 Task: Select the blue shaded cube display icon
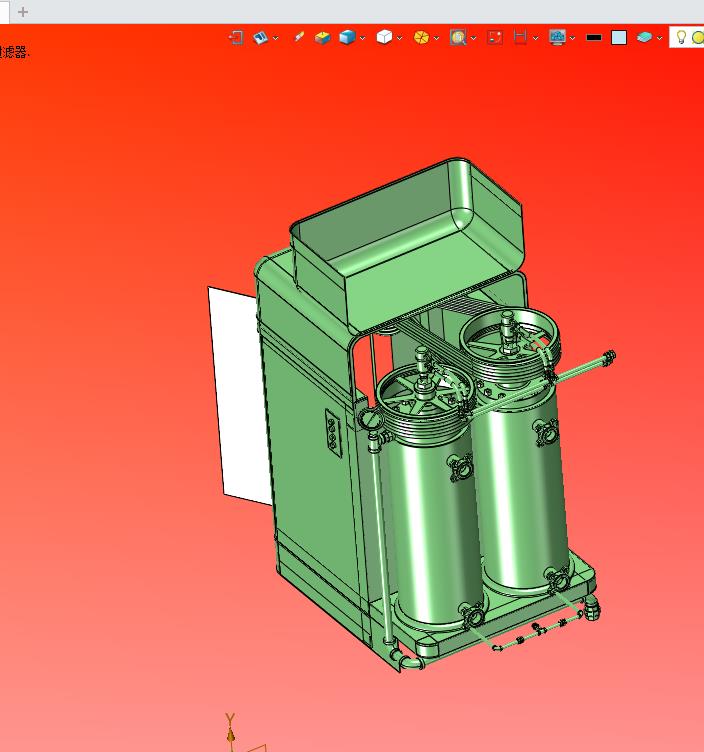[x=347, y=37]
